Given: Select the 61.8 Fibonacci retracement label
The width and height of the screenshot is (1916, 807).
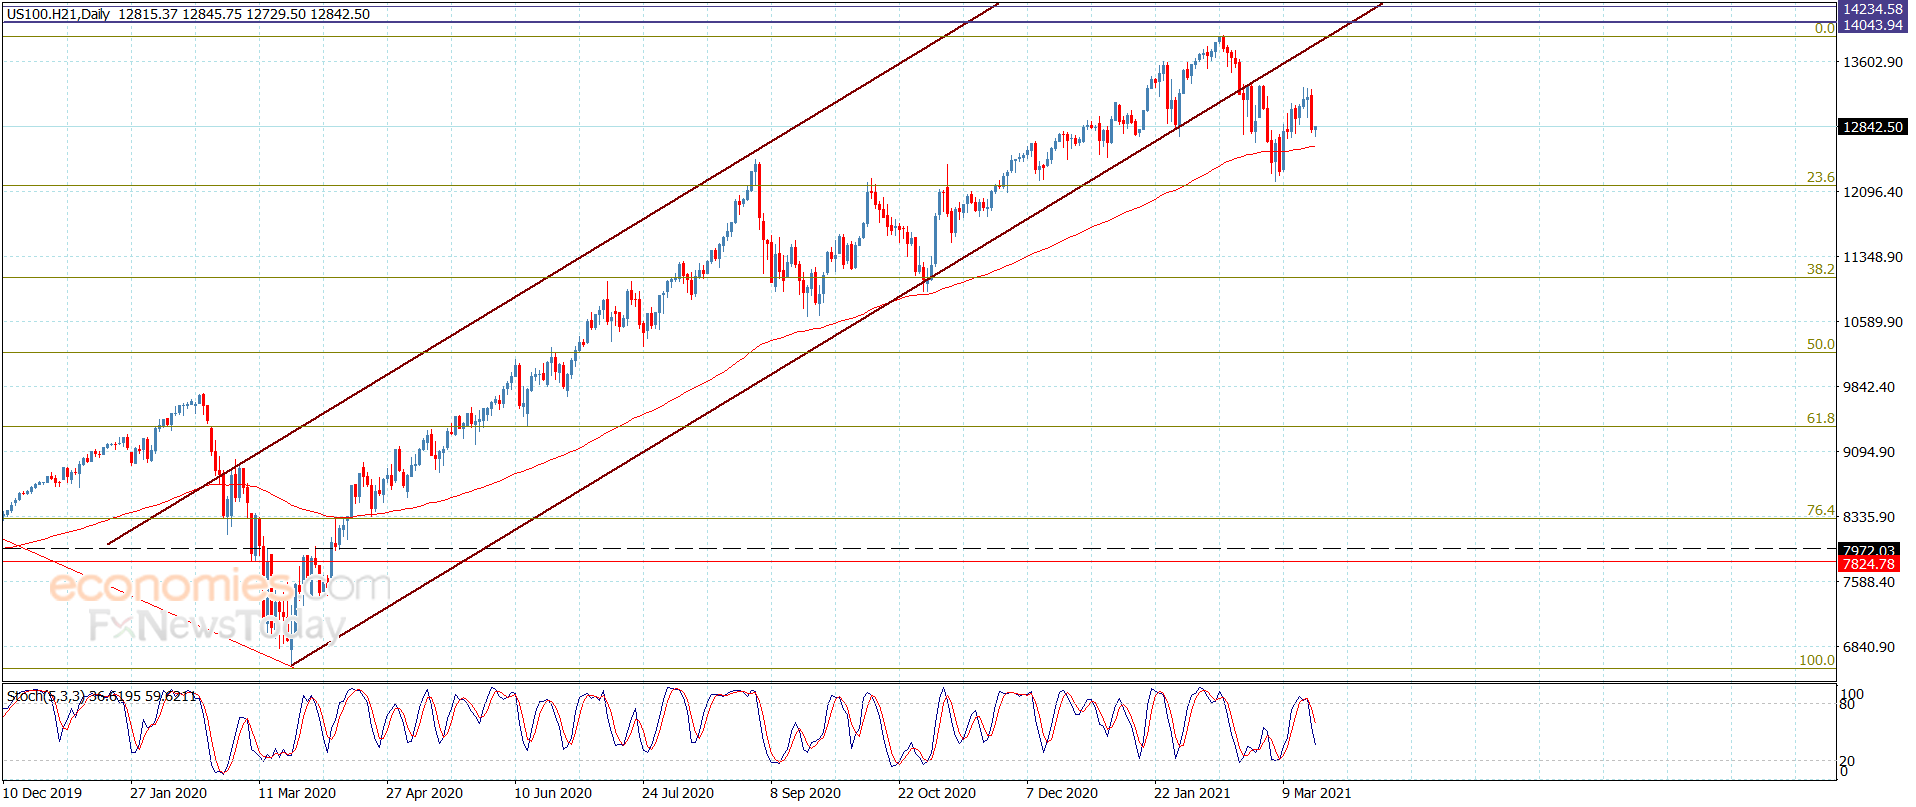Looking at the screenshot, I should [x=1820, y=418].
